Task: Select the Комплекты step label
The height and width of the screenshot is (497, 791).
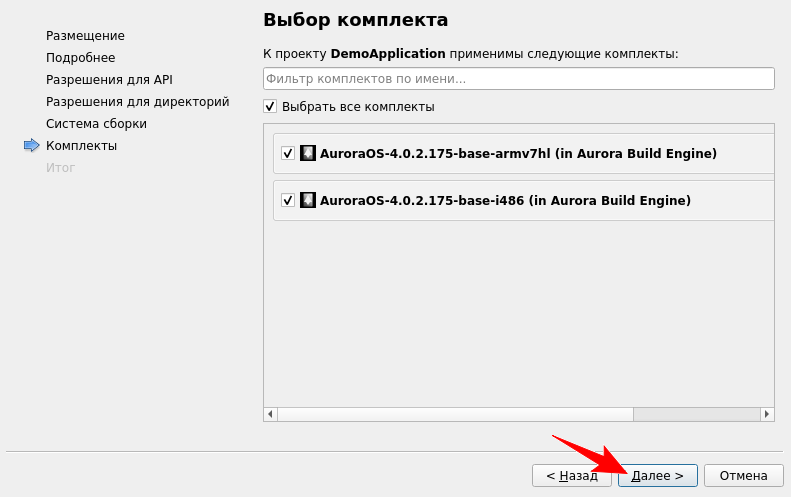Action: pyautogui.click(x=82, y=145)
